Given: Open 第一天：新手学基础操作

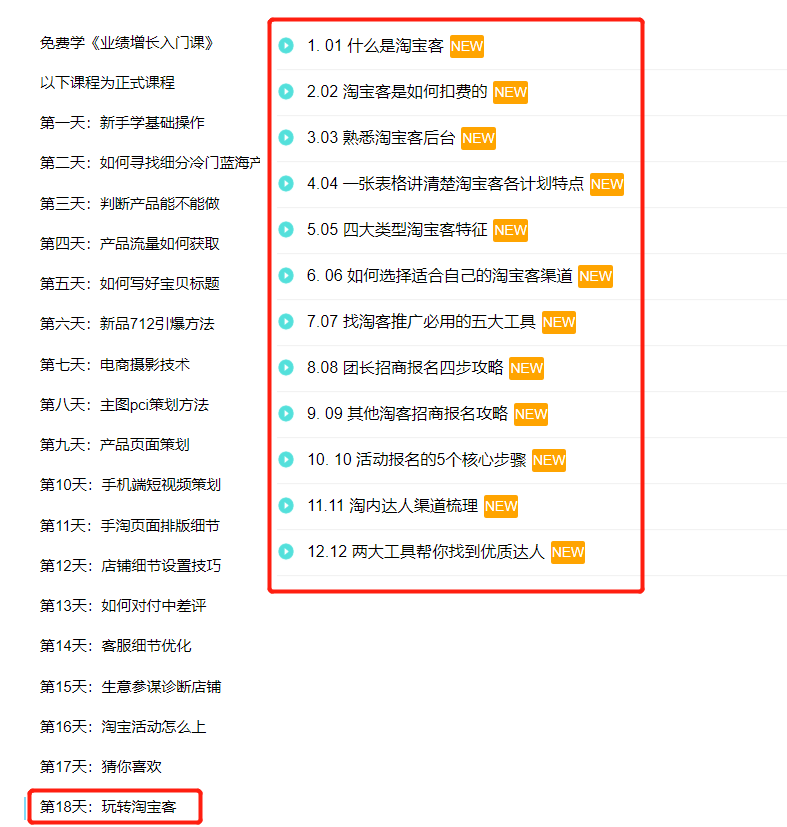Looking at the screenshot, I should point(122,123).
